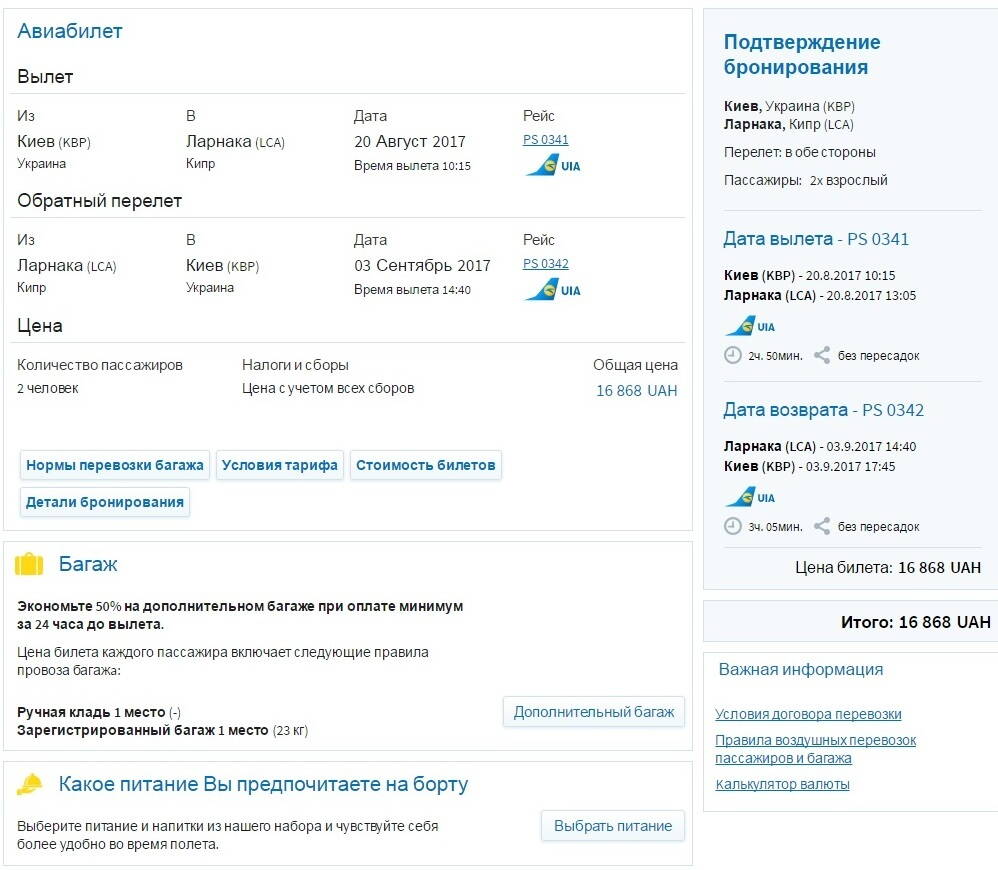Viewport: 998px width, 870px height.
Task: Click the connections icon under return flight PS 0342
Action: tap(822, 526)
